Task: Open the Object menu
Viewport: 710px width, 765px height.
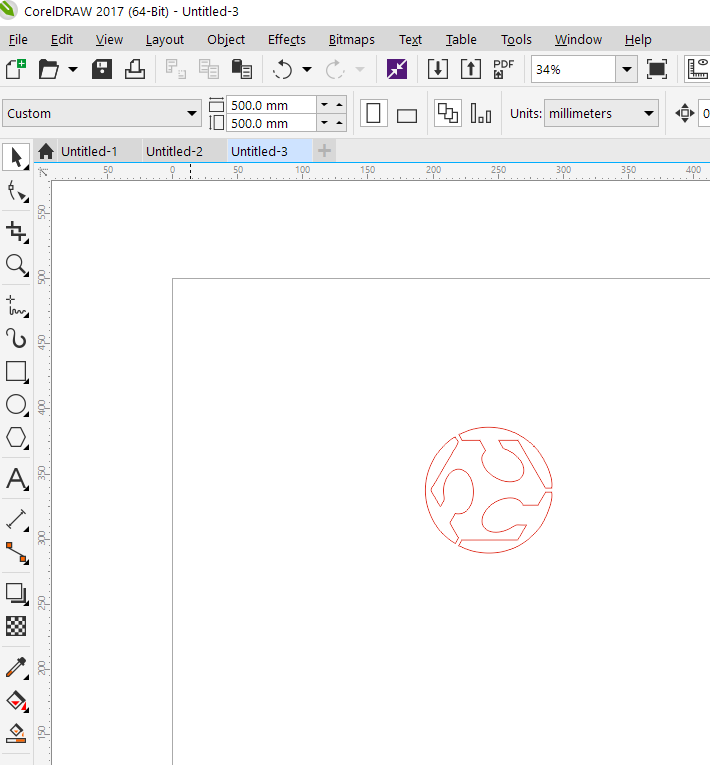Action: coord(226,40)
